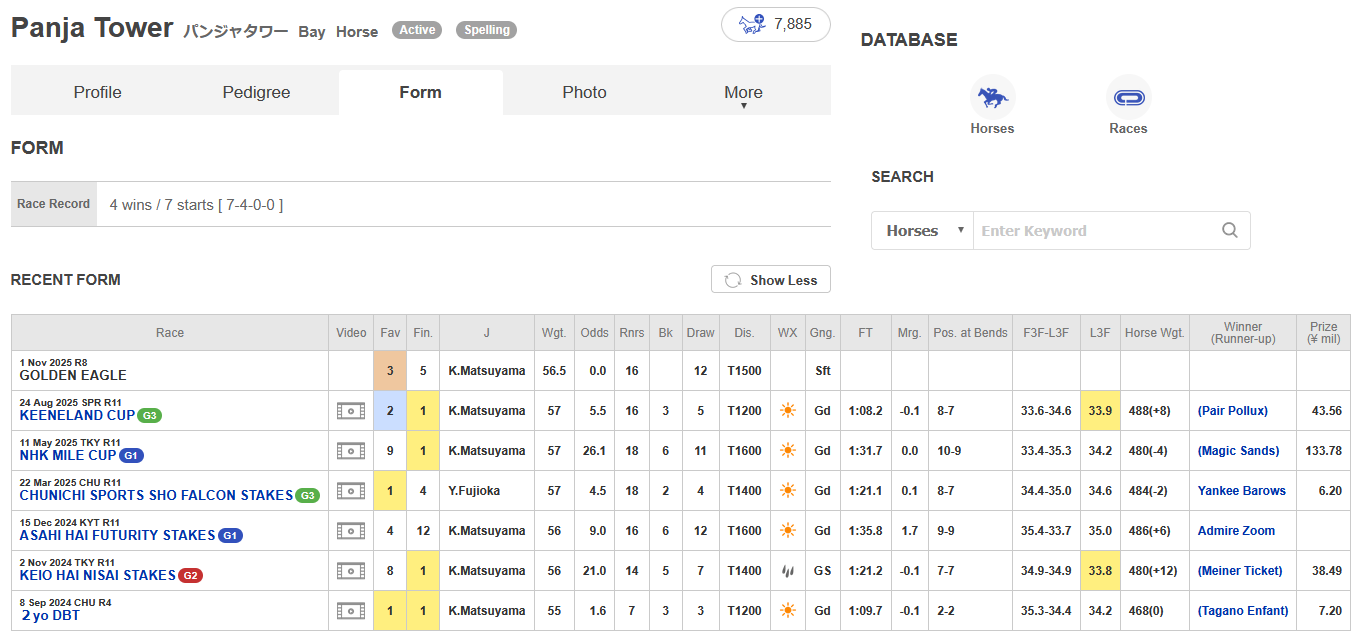
Task: Click the race record 4 wins / 7 starts text
Action: coord(196,204)
